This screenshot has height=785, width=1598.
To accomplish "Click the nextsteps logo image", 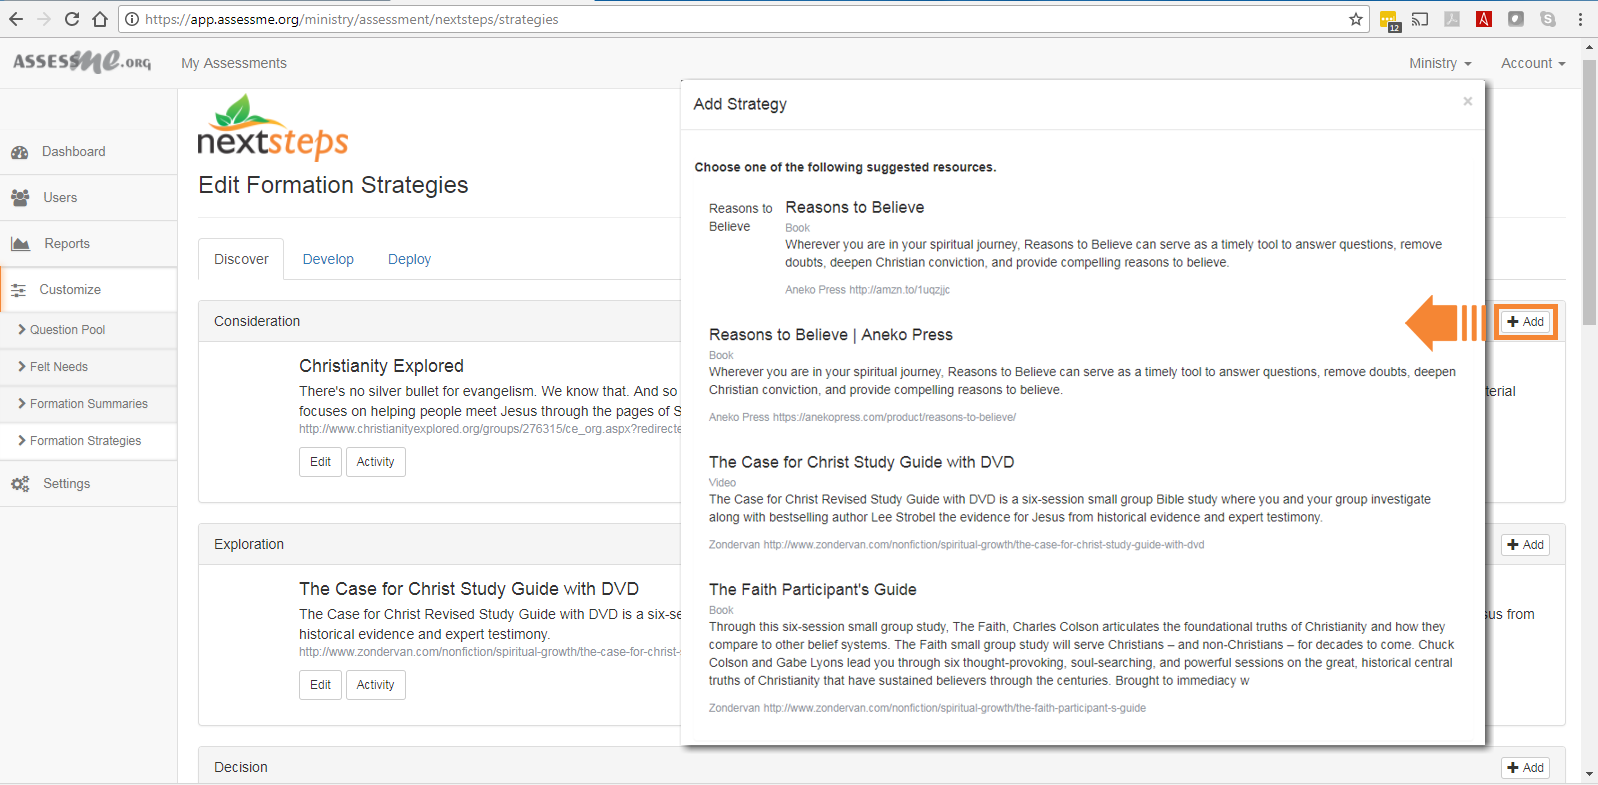I will click(x=273, y=127).
